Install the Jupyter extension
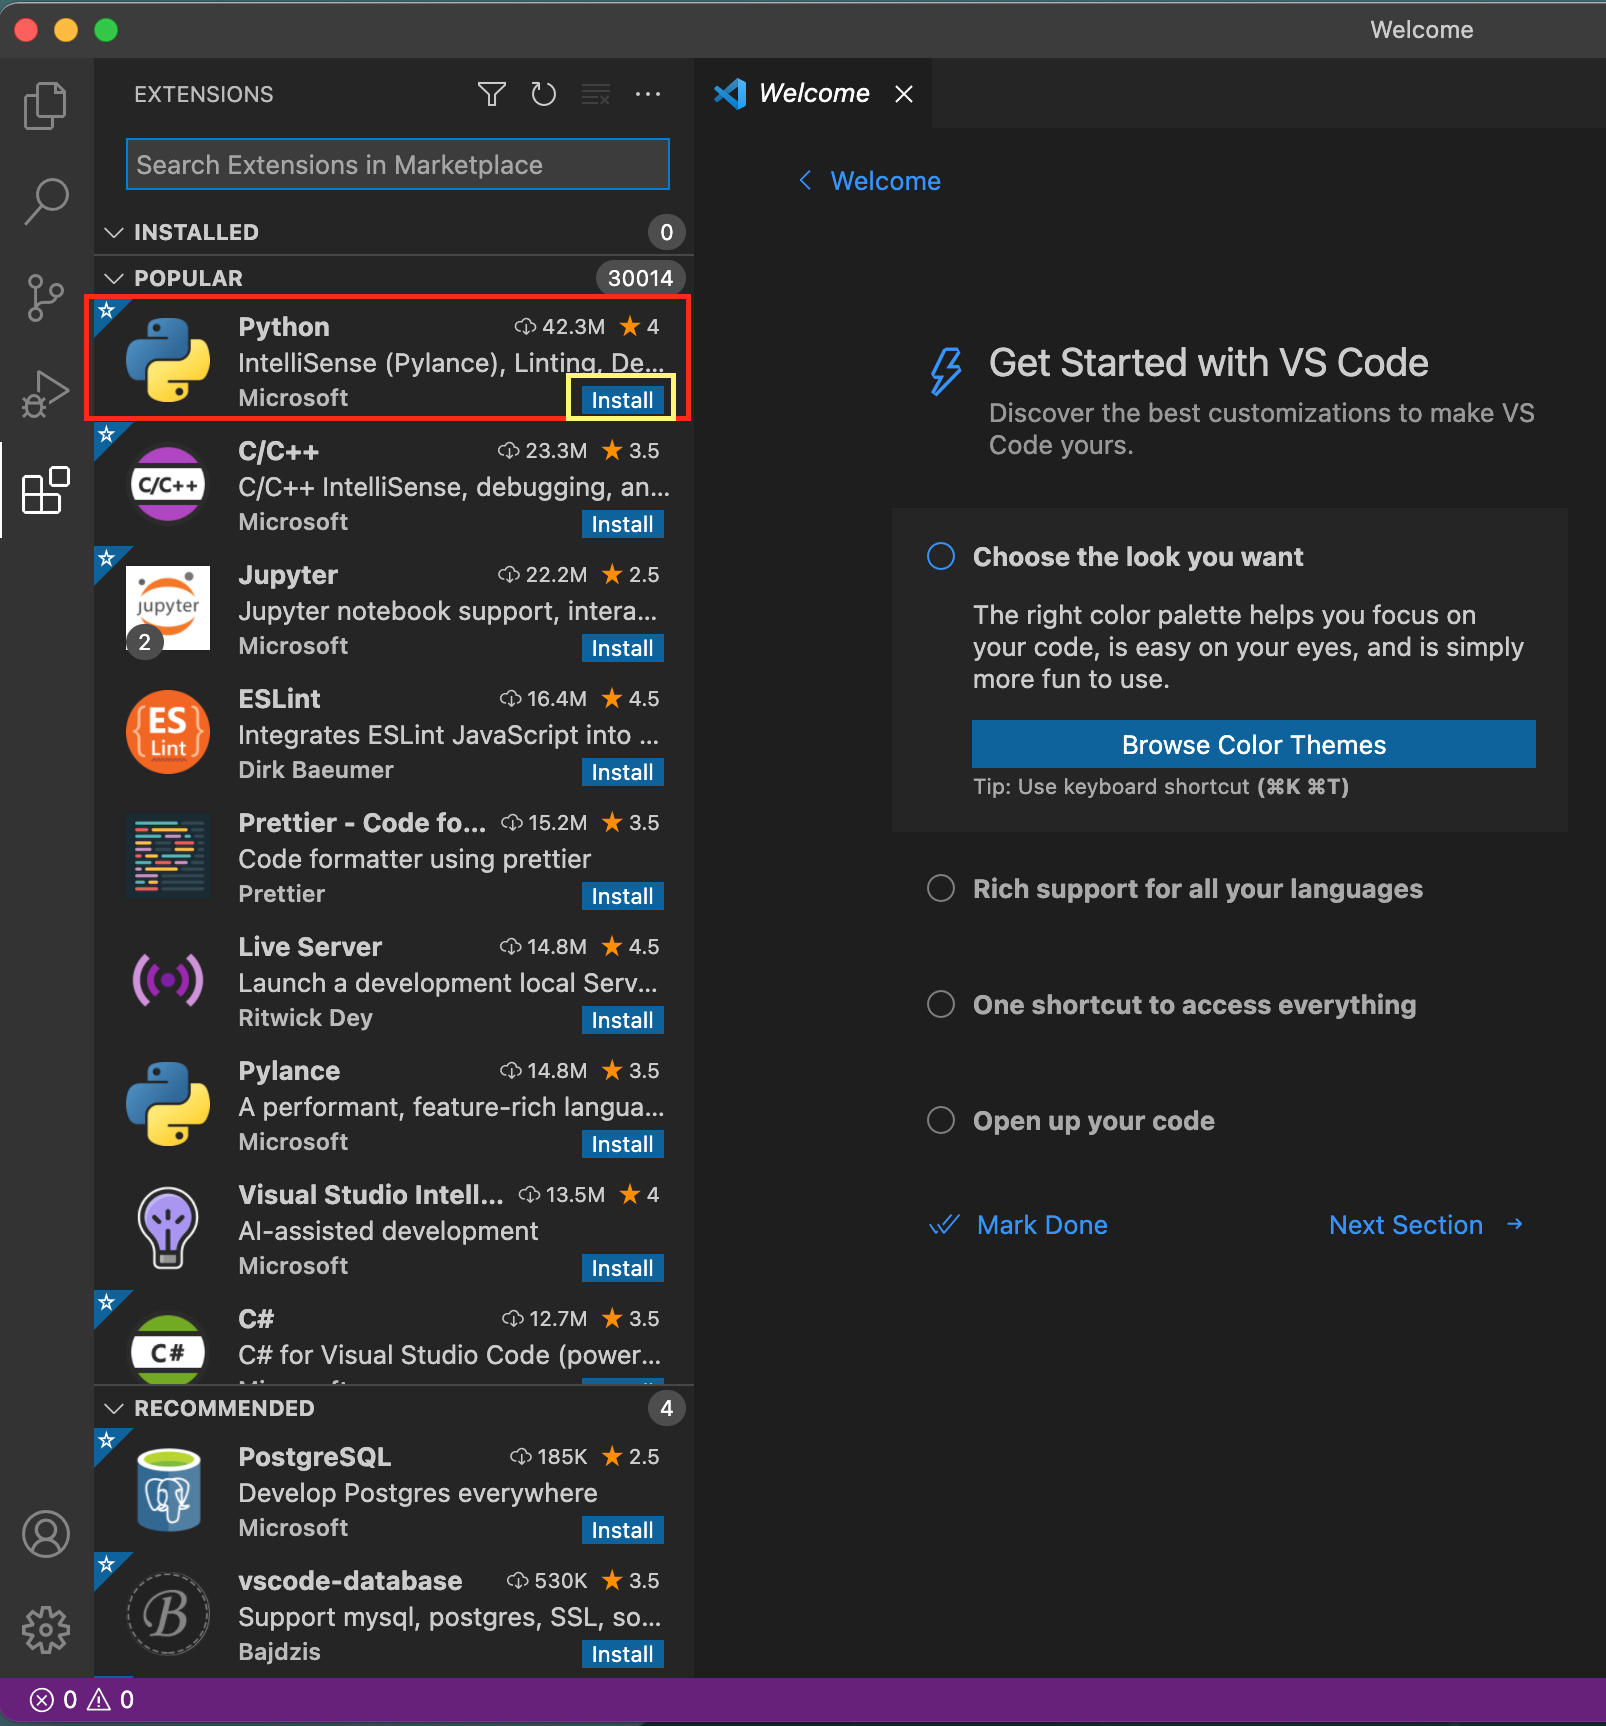 622,648
